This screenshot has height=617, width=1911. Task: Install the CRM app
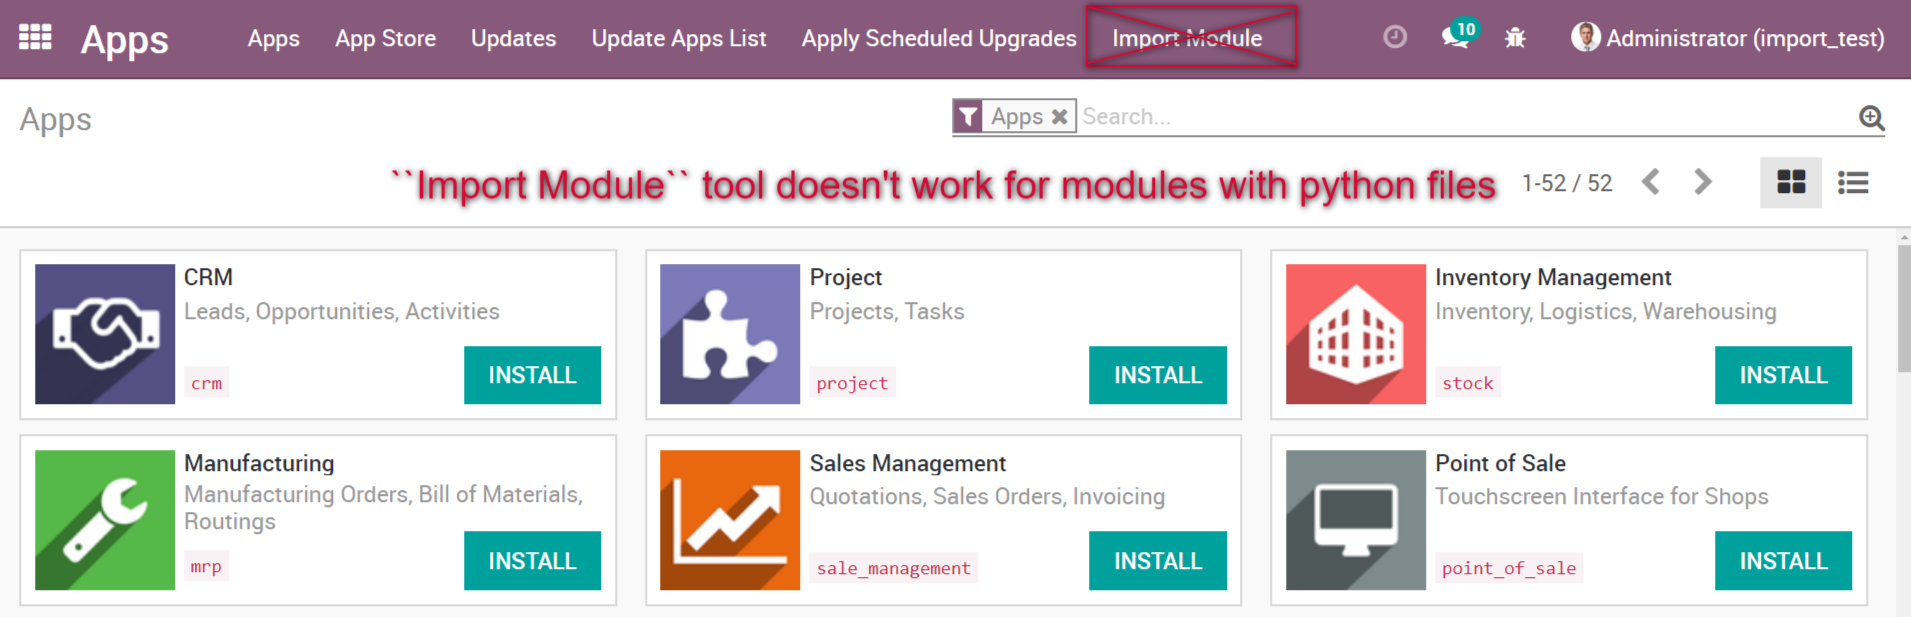coord(532,375)
